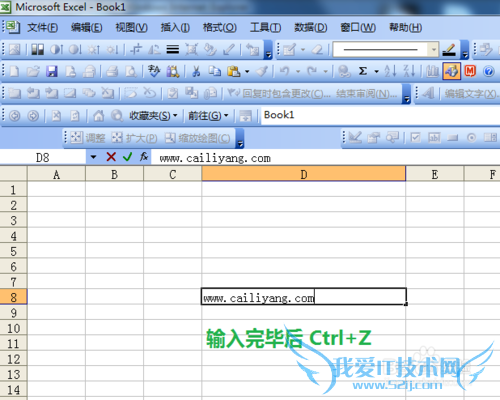Select column D header
The width and height of the screenshot is (500, 400).
point(304,174)
